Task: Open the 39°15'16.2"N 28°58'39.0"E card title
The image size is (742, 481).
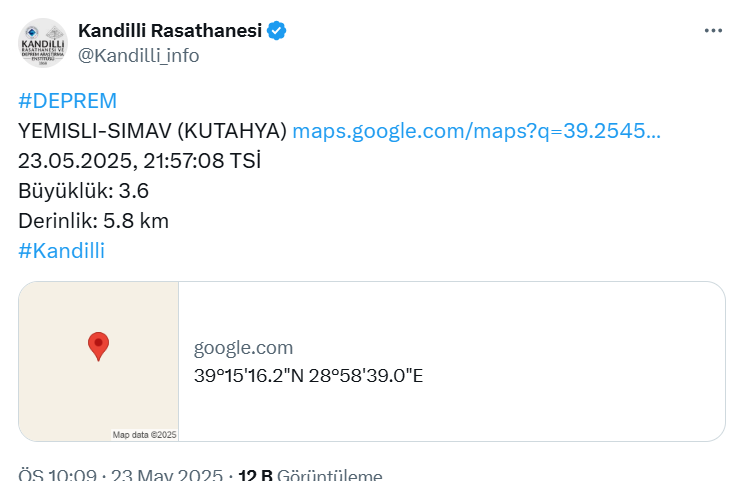Action: click(308, 376)
